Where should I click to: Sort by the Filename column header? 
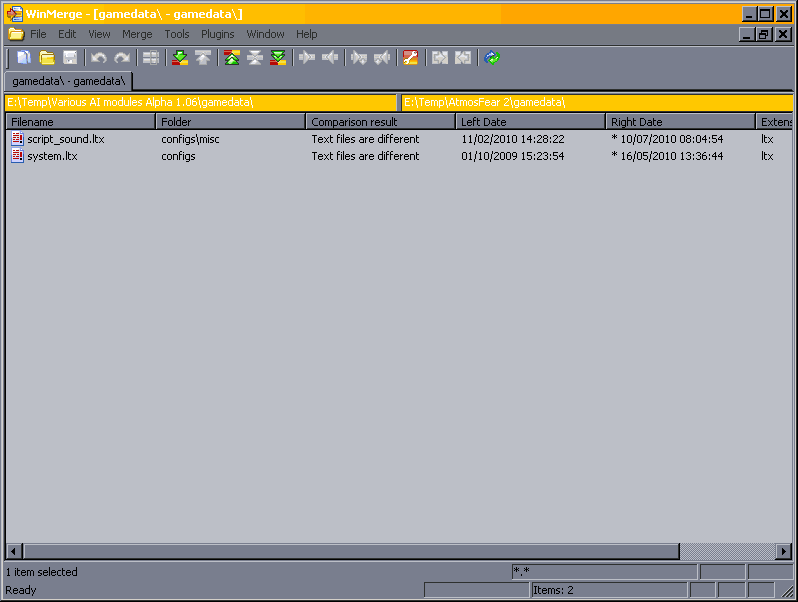click(80, 122)
